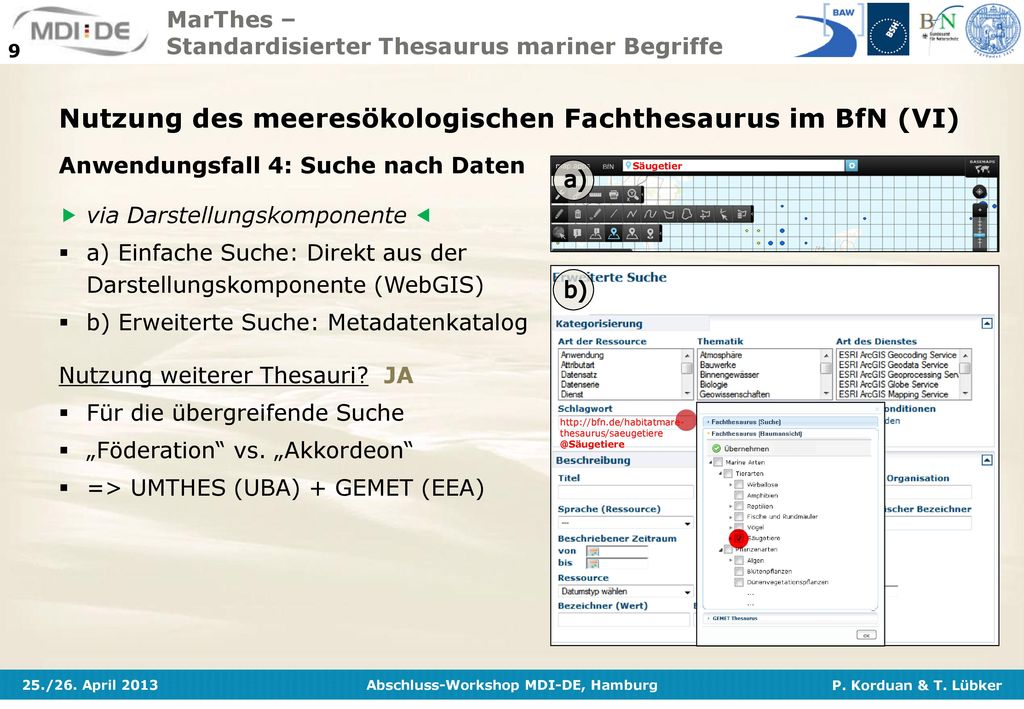
Task: Open the 'Datumstyp wählen' dropdown
Action: (x=626, y=591)
